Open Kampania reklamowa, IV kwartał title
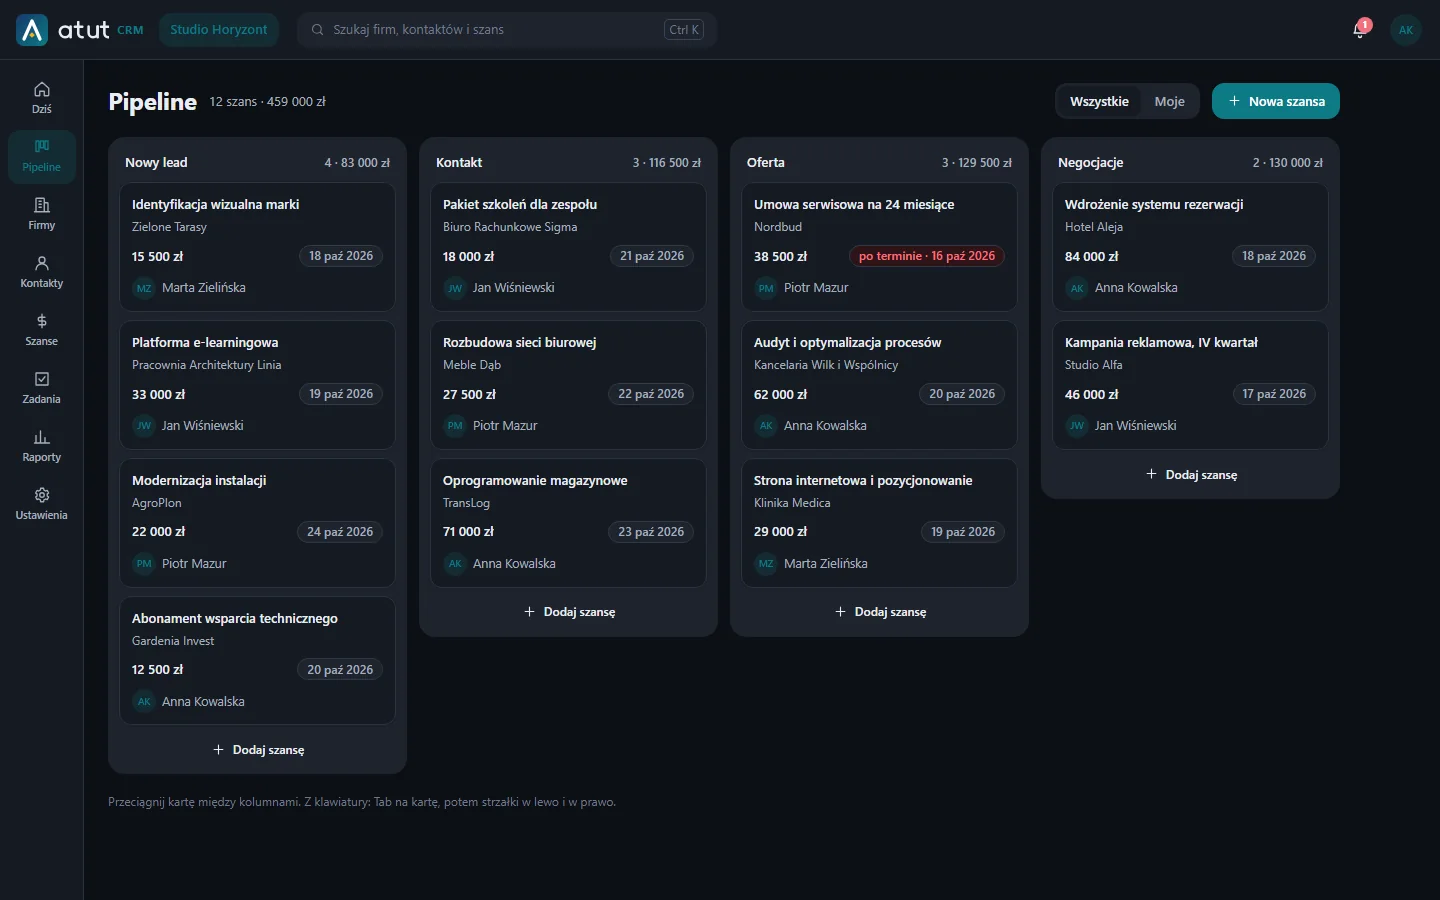This screenshot has width=1440, height=900. point(1161,343)
